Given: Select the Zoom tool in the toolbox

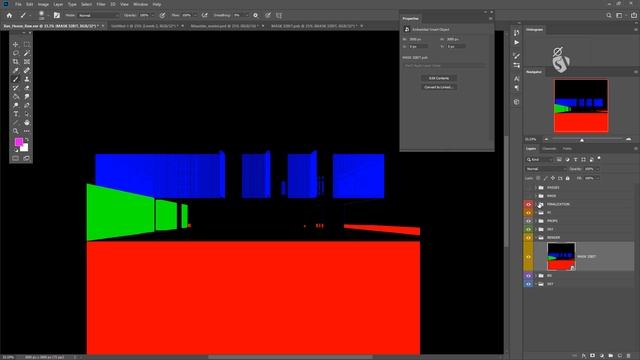Looking at the screenshot, I should (16, 131).
